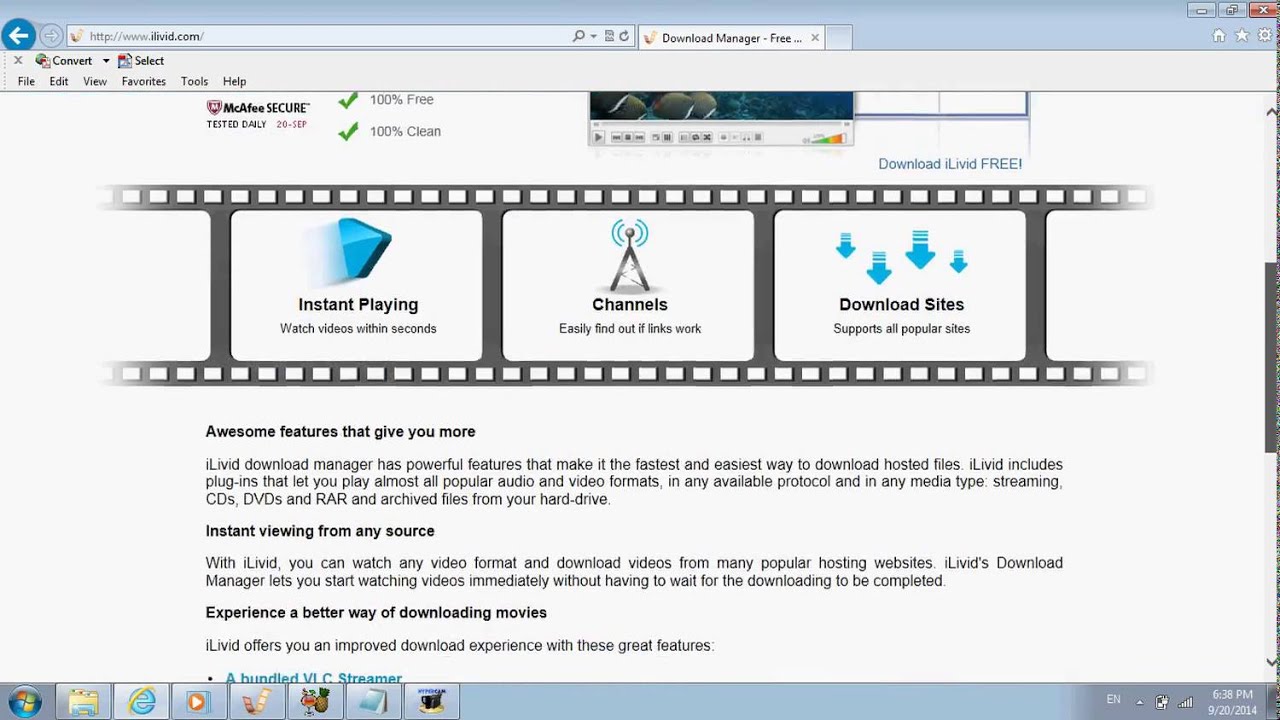Open the A bundled VLC Streamer link
The height and width of the screenshot is (720, 1280).
pos(314,678)
